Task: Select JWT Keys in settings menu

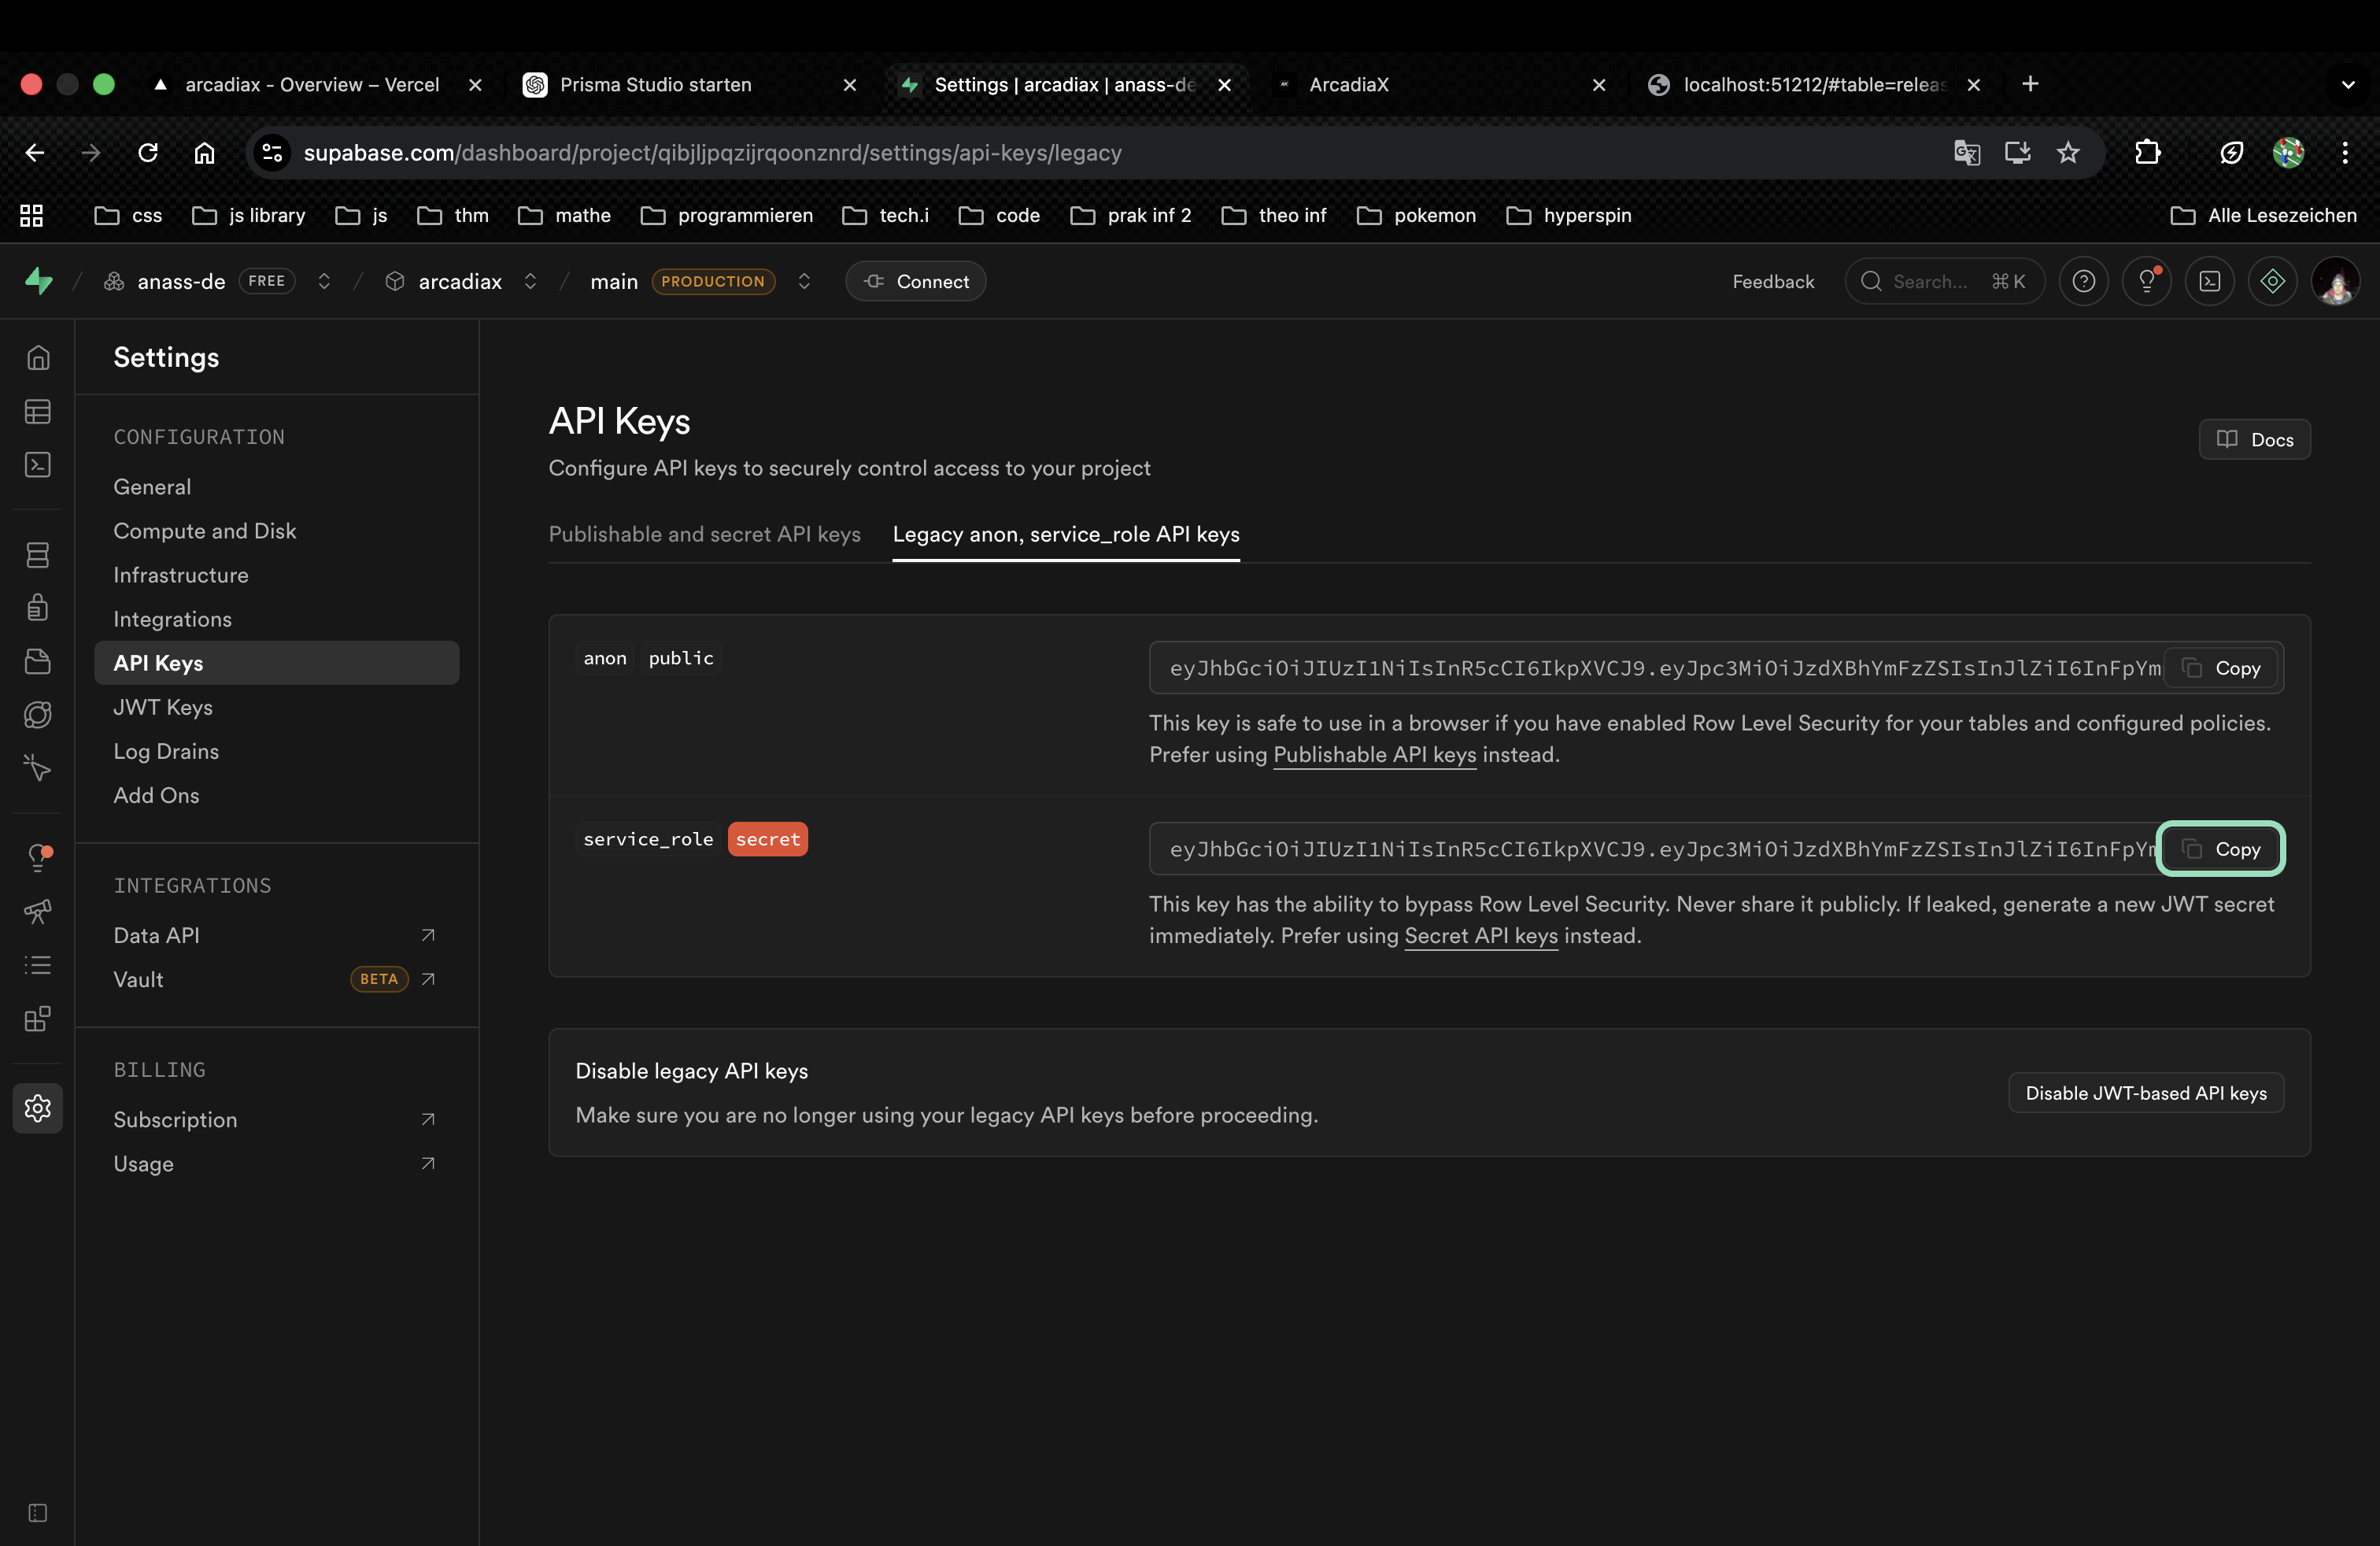Action: pos(163,708)
